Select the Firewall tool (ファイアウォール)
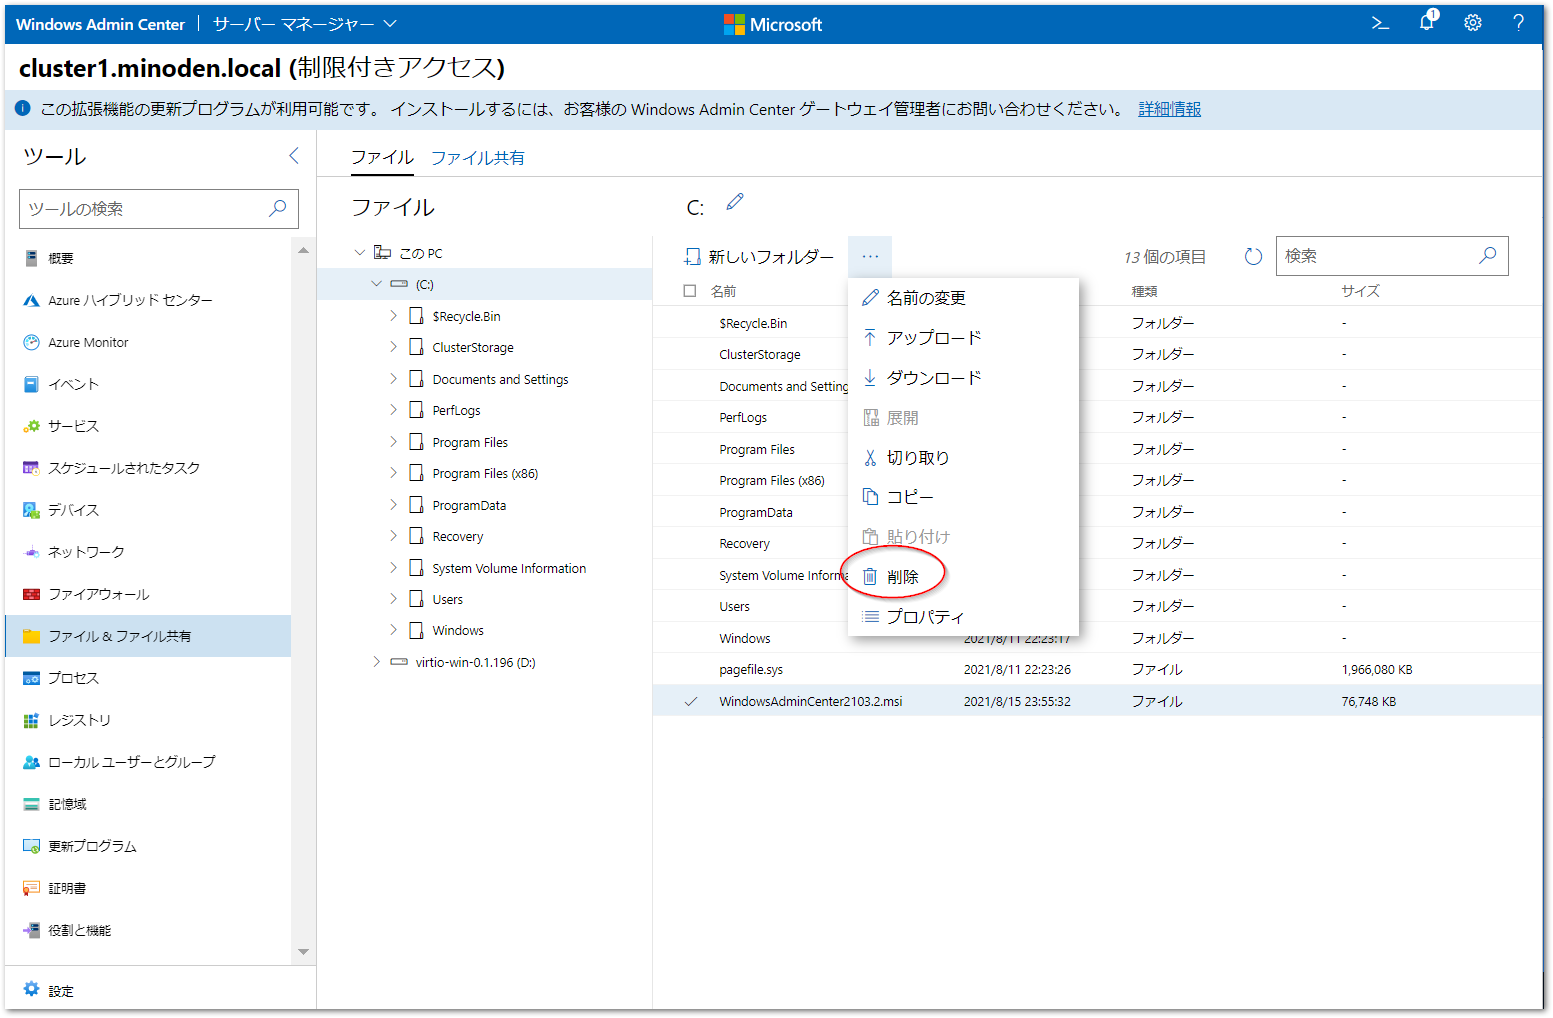This screenshot has width=1553, height=1018. point(96,593)
